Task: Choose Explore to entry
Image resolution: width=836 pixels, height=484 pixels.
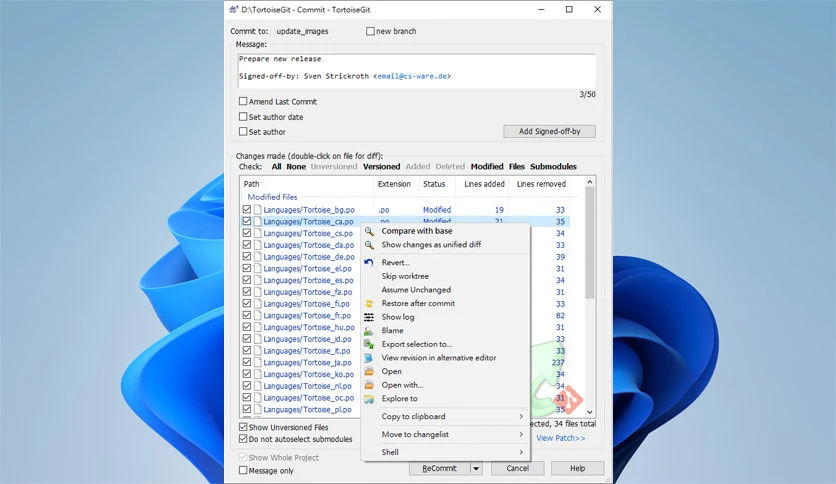Action: [x=446, y=399]
